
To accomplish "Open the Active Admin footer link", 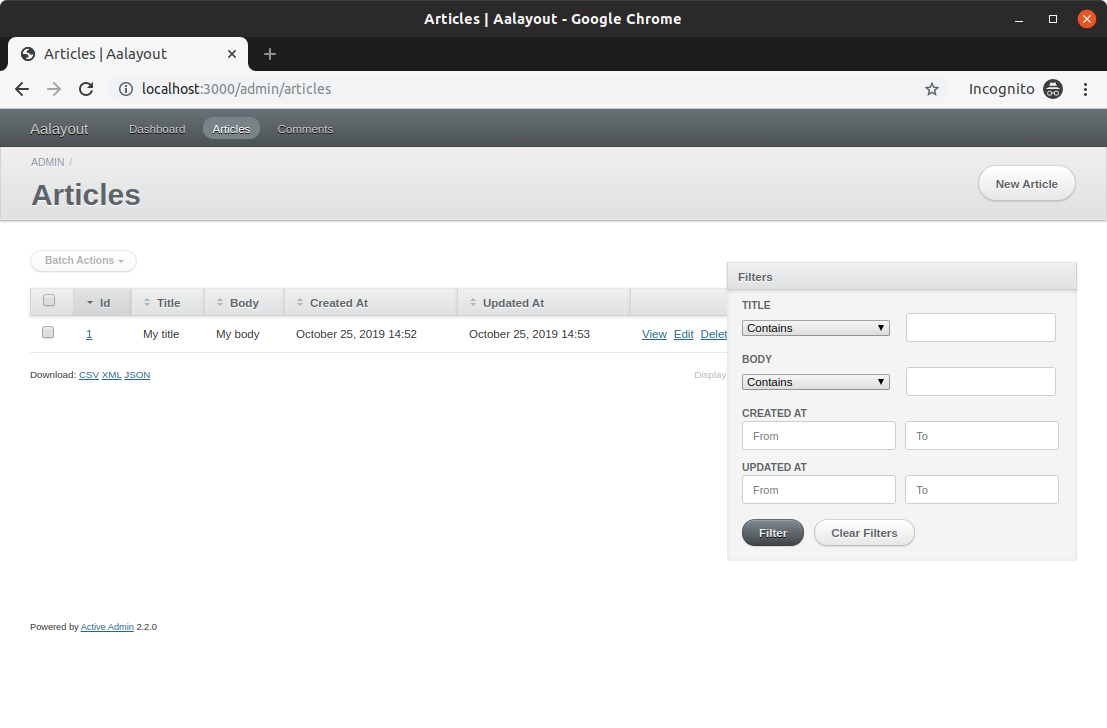I will (x=107, y=627).
